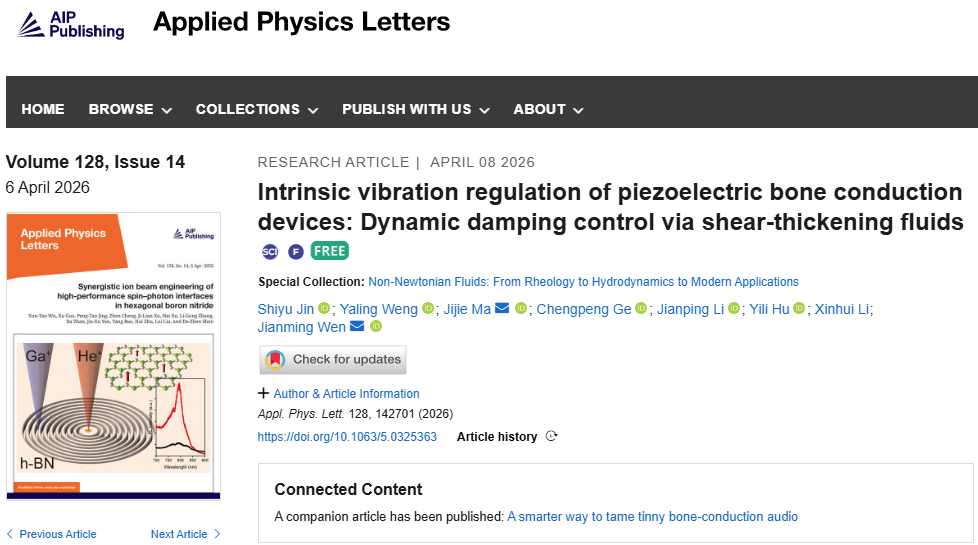Open Chengpeng Ge's ORCID icon
The width and height of the screenshot is (978, 545).
[x=642, y=309]
